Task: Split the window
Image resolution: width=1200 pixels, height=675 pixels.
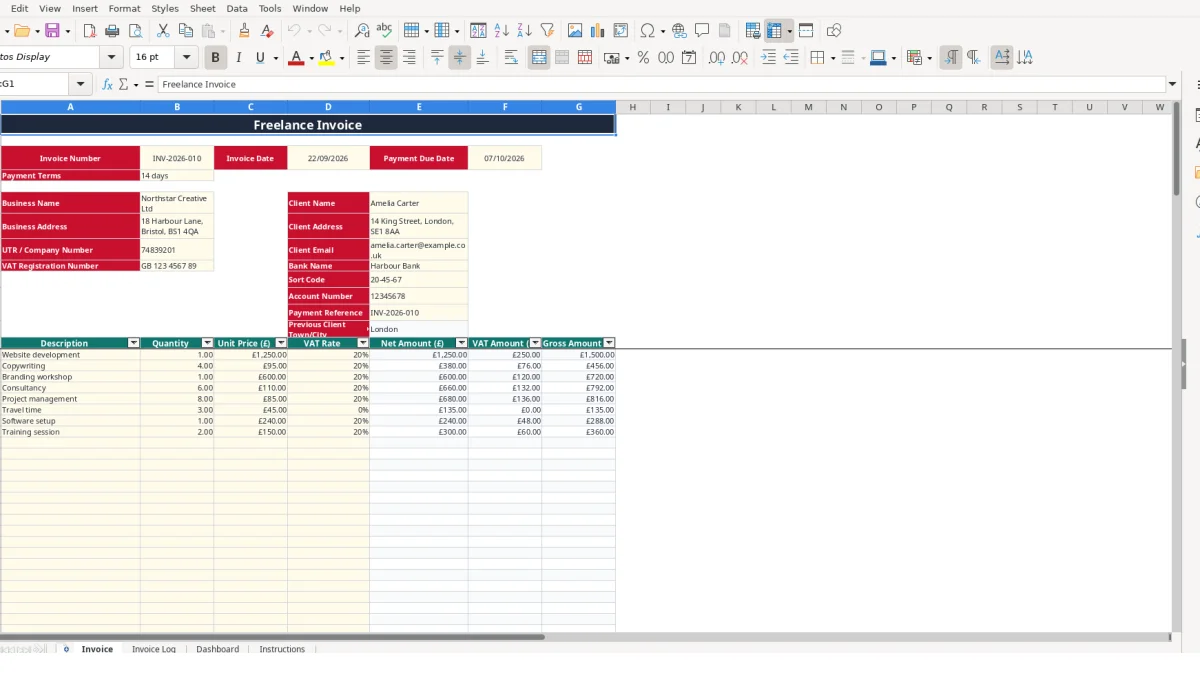Action: pos(806,31)
